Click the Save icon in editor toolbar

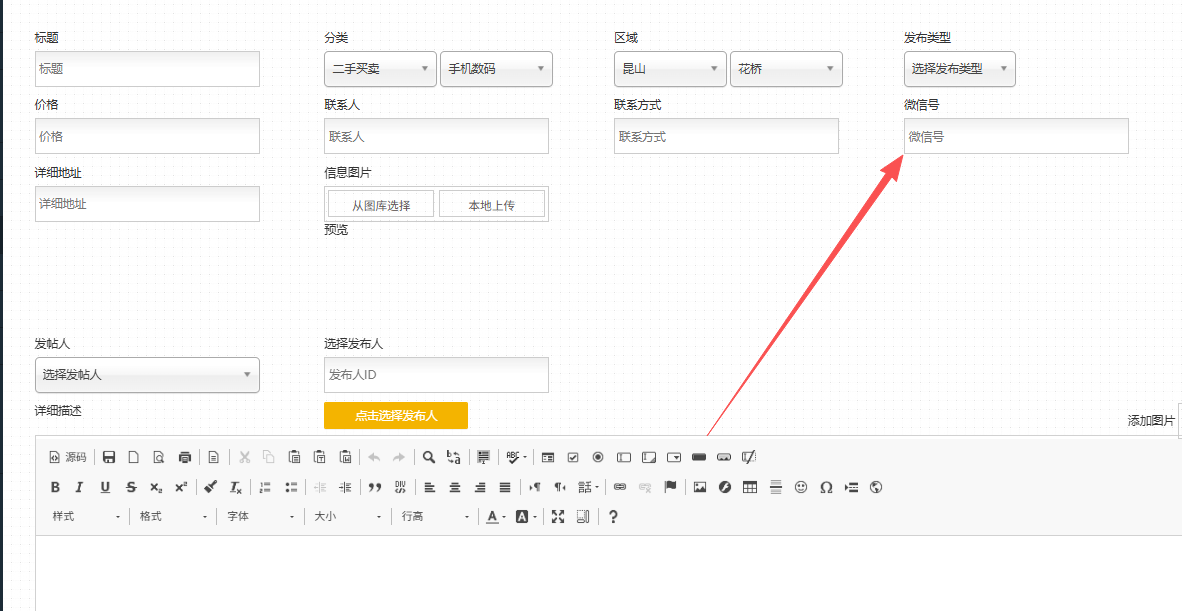pyautogui.click(x=109, y=457)
